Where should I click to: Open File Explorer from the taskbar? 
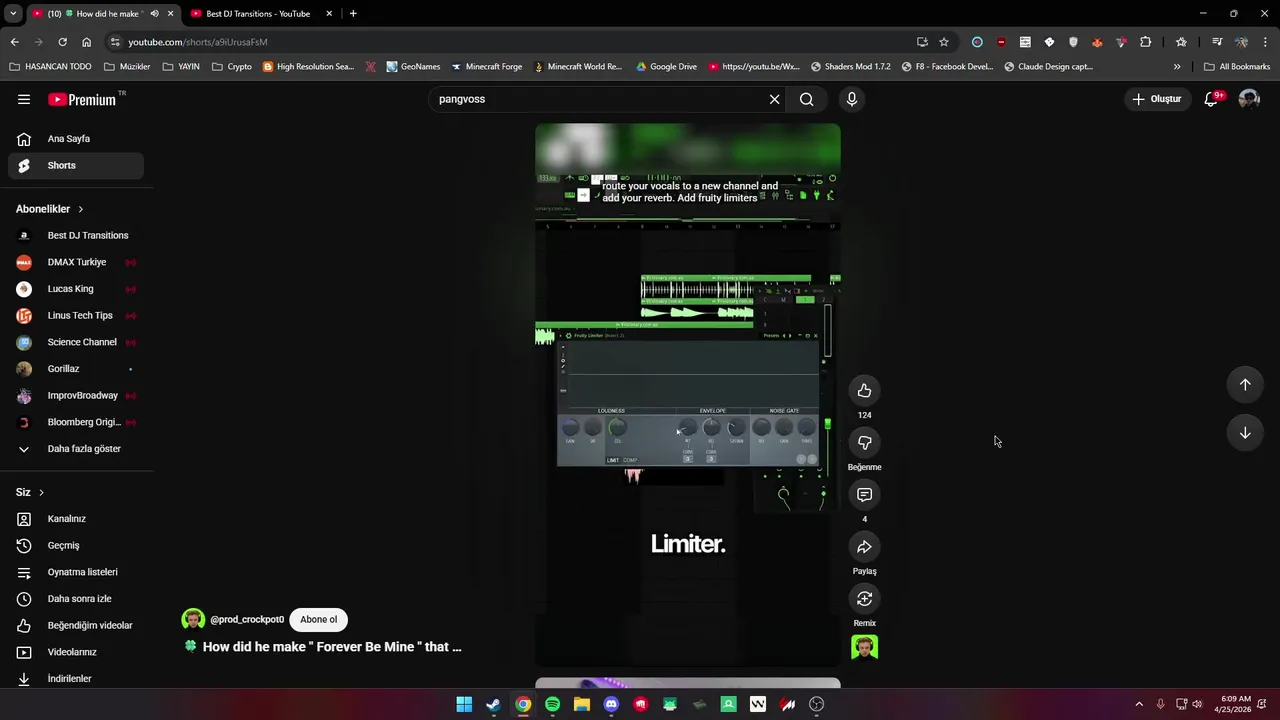[582, 704]
